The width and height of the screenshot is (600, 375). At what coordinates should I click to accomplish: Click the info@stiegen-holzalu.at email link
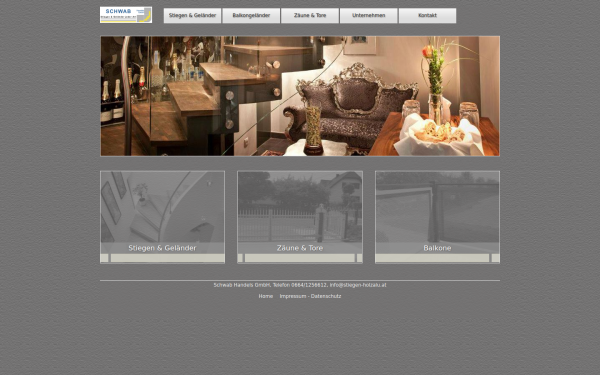point(358,285)
